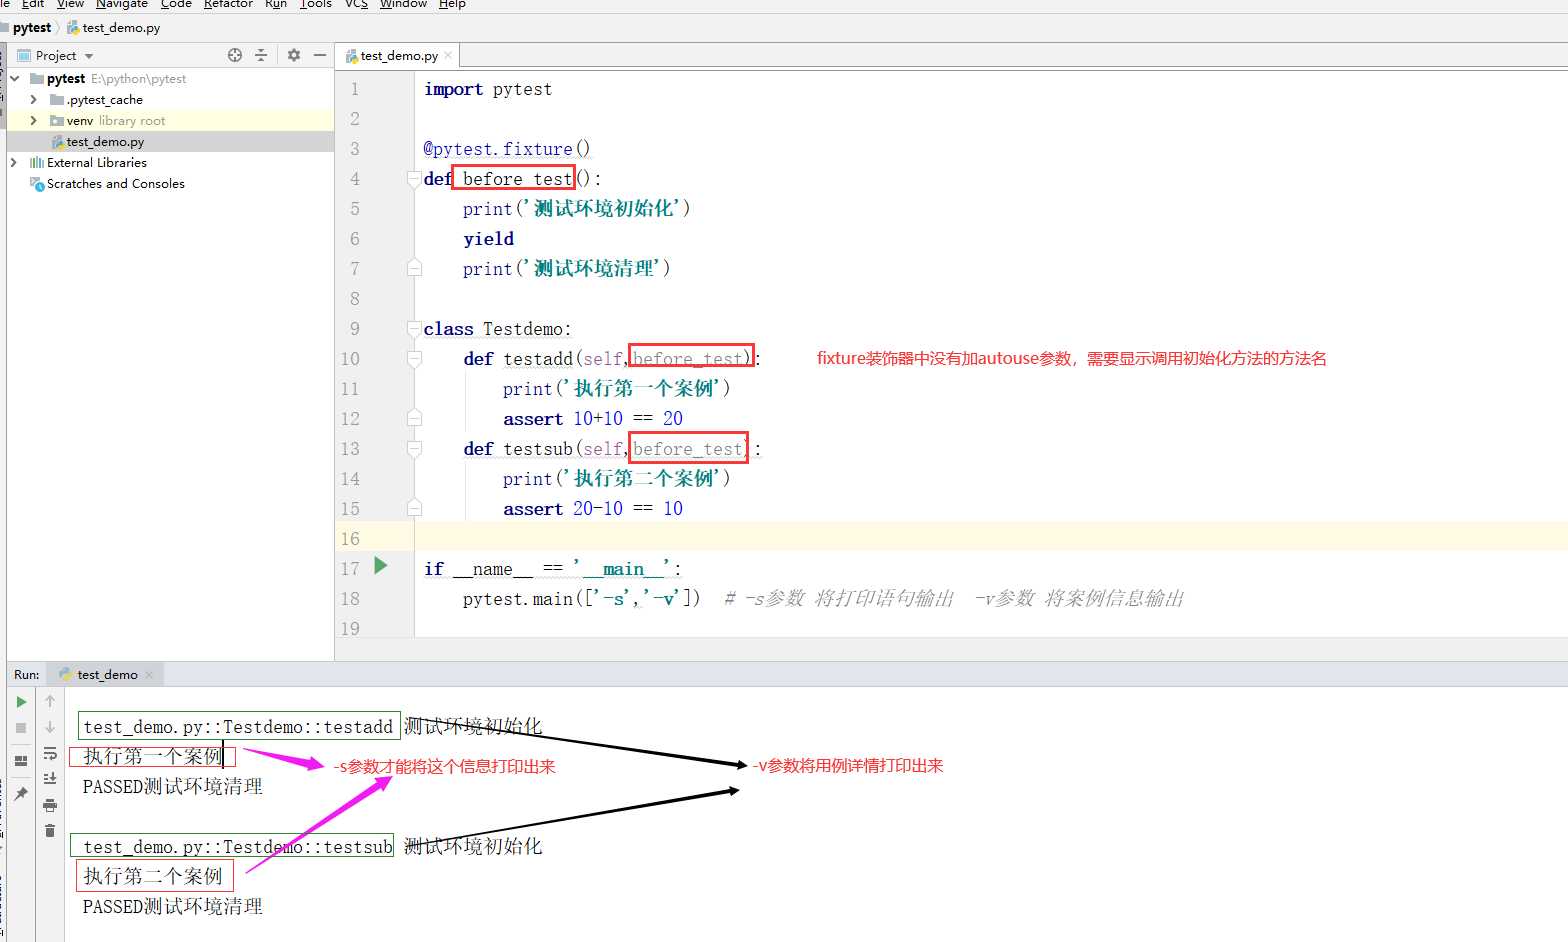Fold the testadd method at line 10
The width and height of the screenshot is (1568, 942).
(414, 359)
